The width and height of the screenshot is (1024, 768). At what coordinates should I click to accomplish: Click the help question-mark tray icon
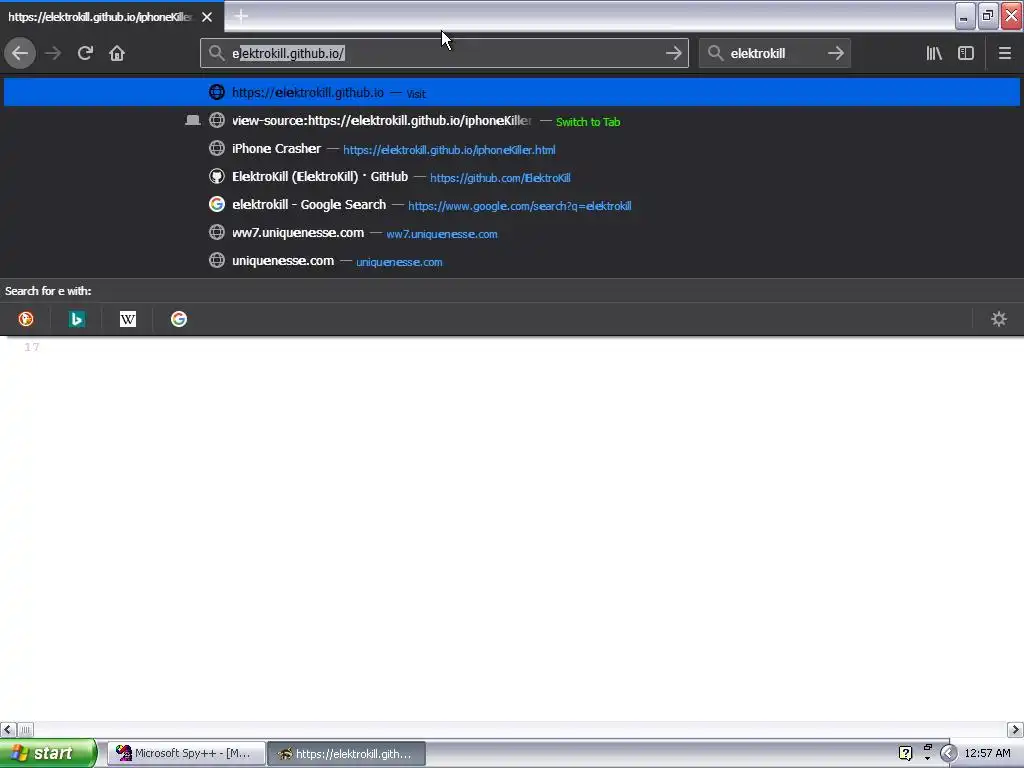point(905,754)
